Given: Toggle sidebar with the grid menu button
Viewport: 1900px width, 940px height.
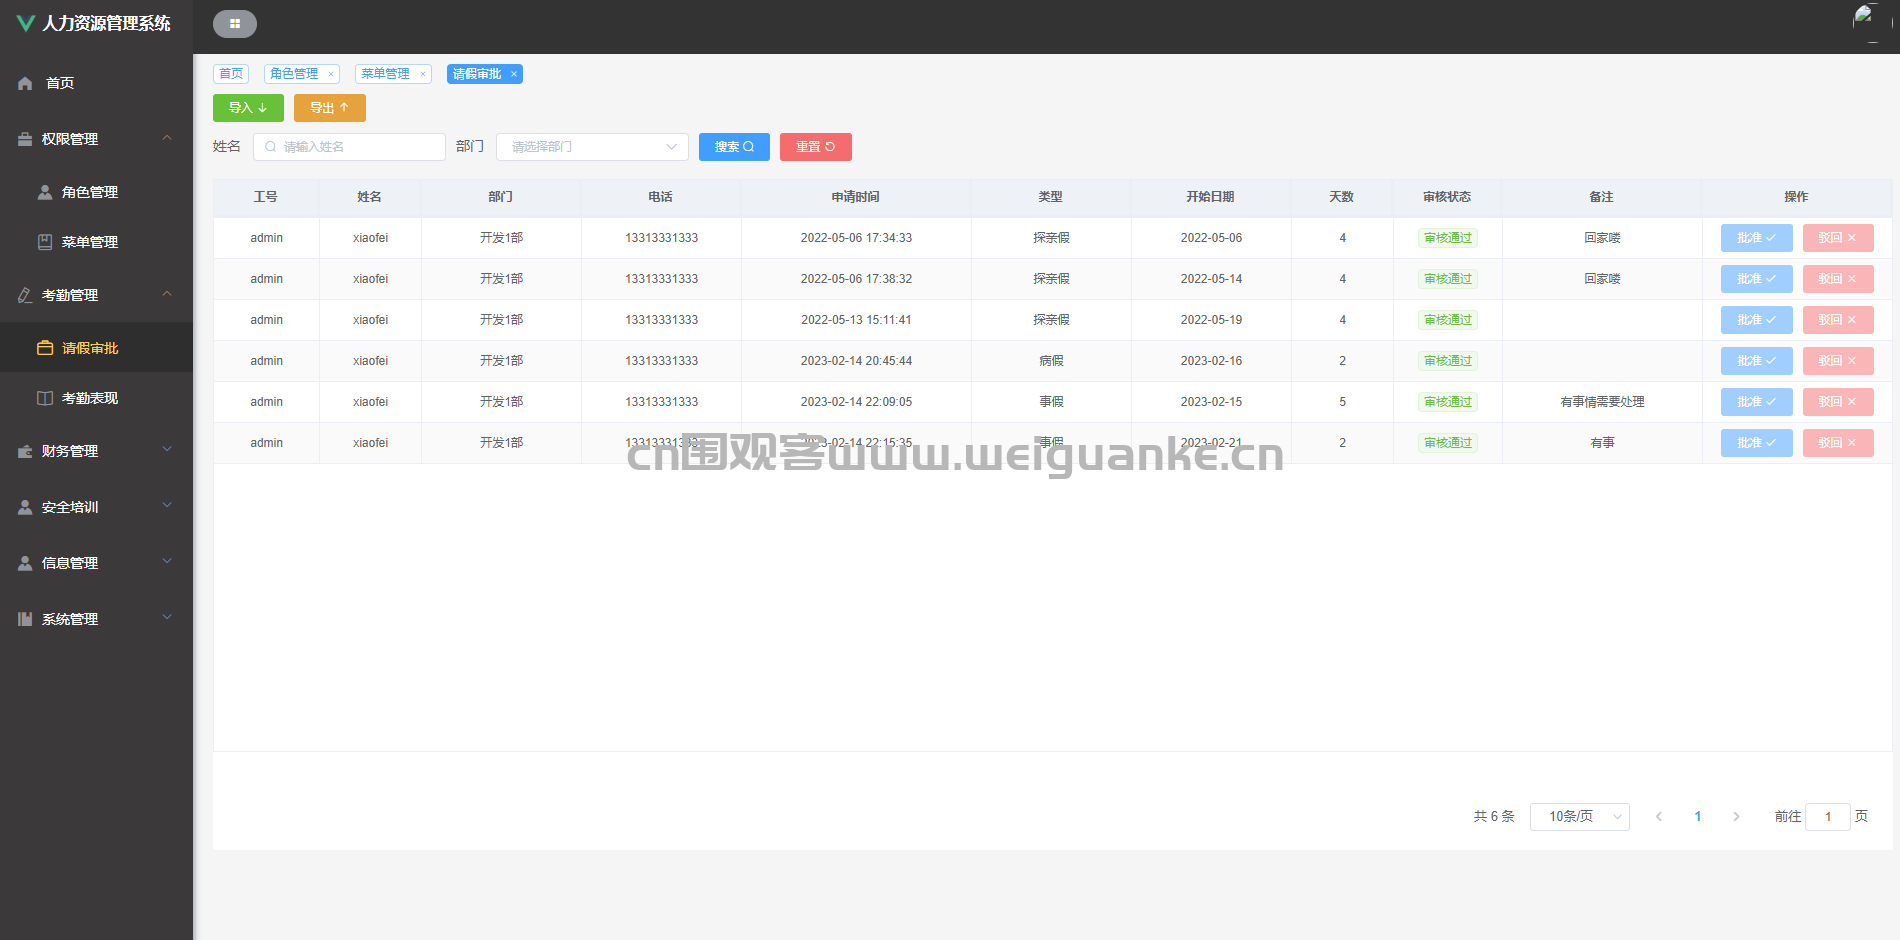Looking at the screenshot, I should (x=235, y=24).
